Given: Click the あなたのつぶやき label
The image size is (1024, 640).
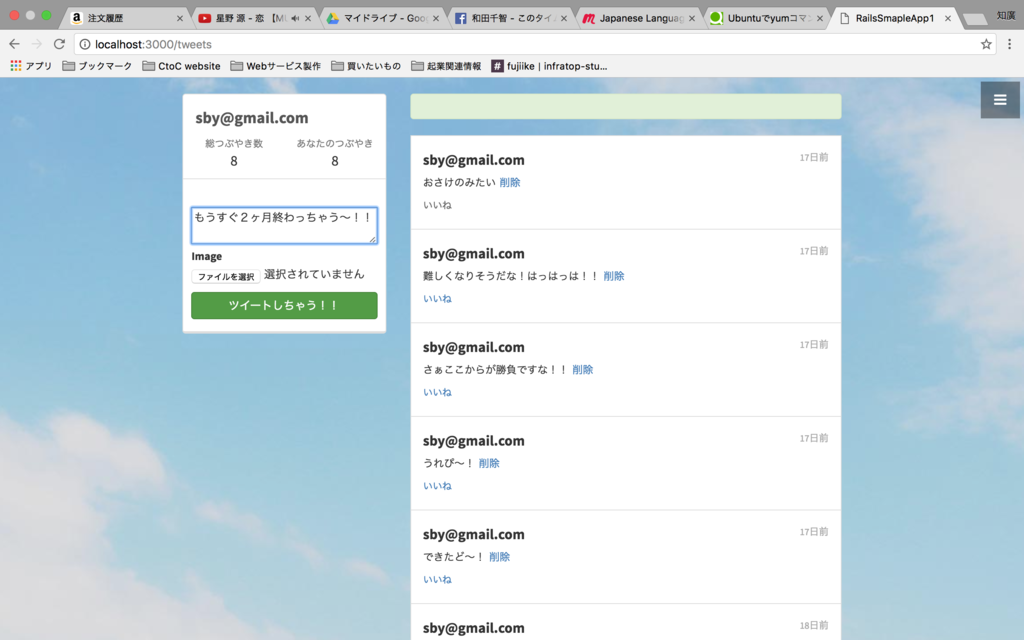Looking at the screenshot, I should [x=334, y=144].
